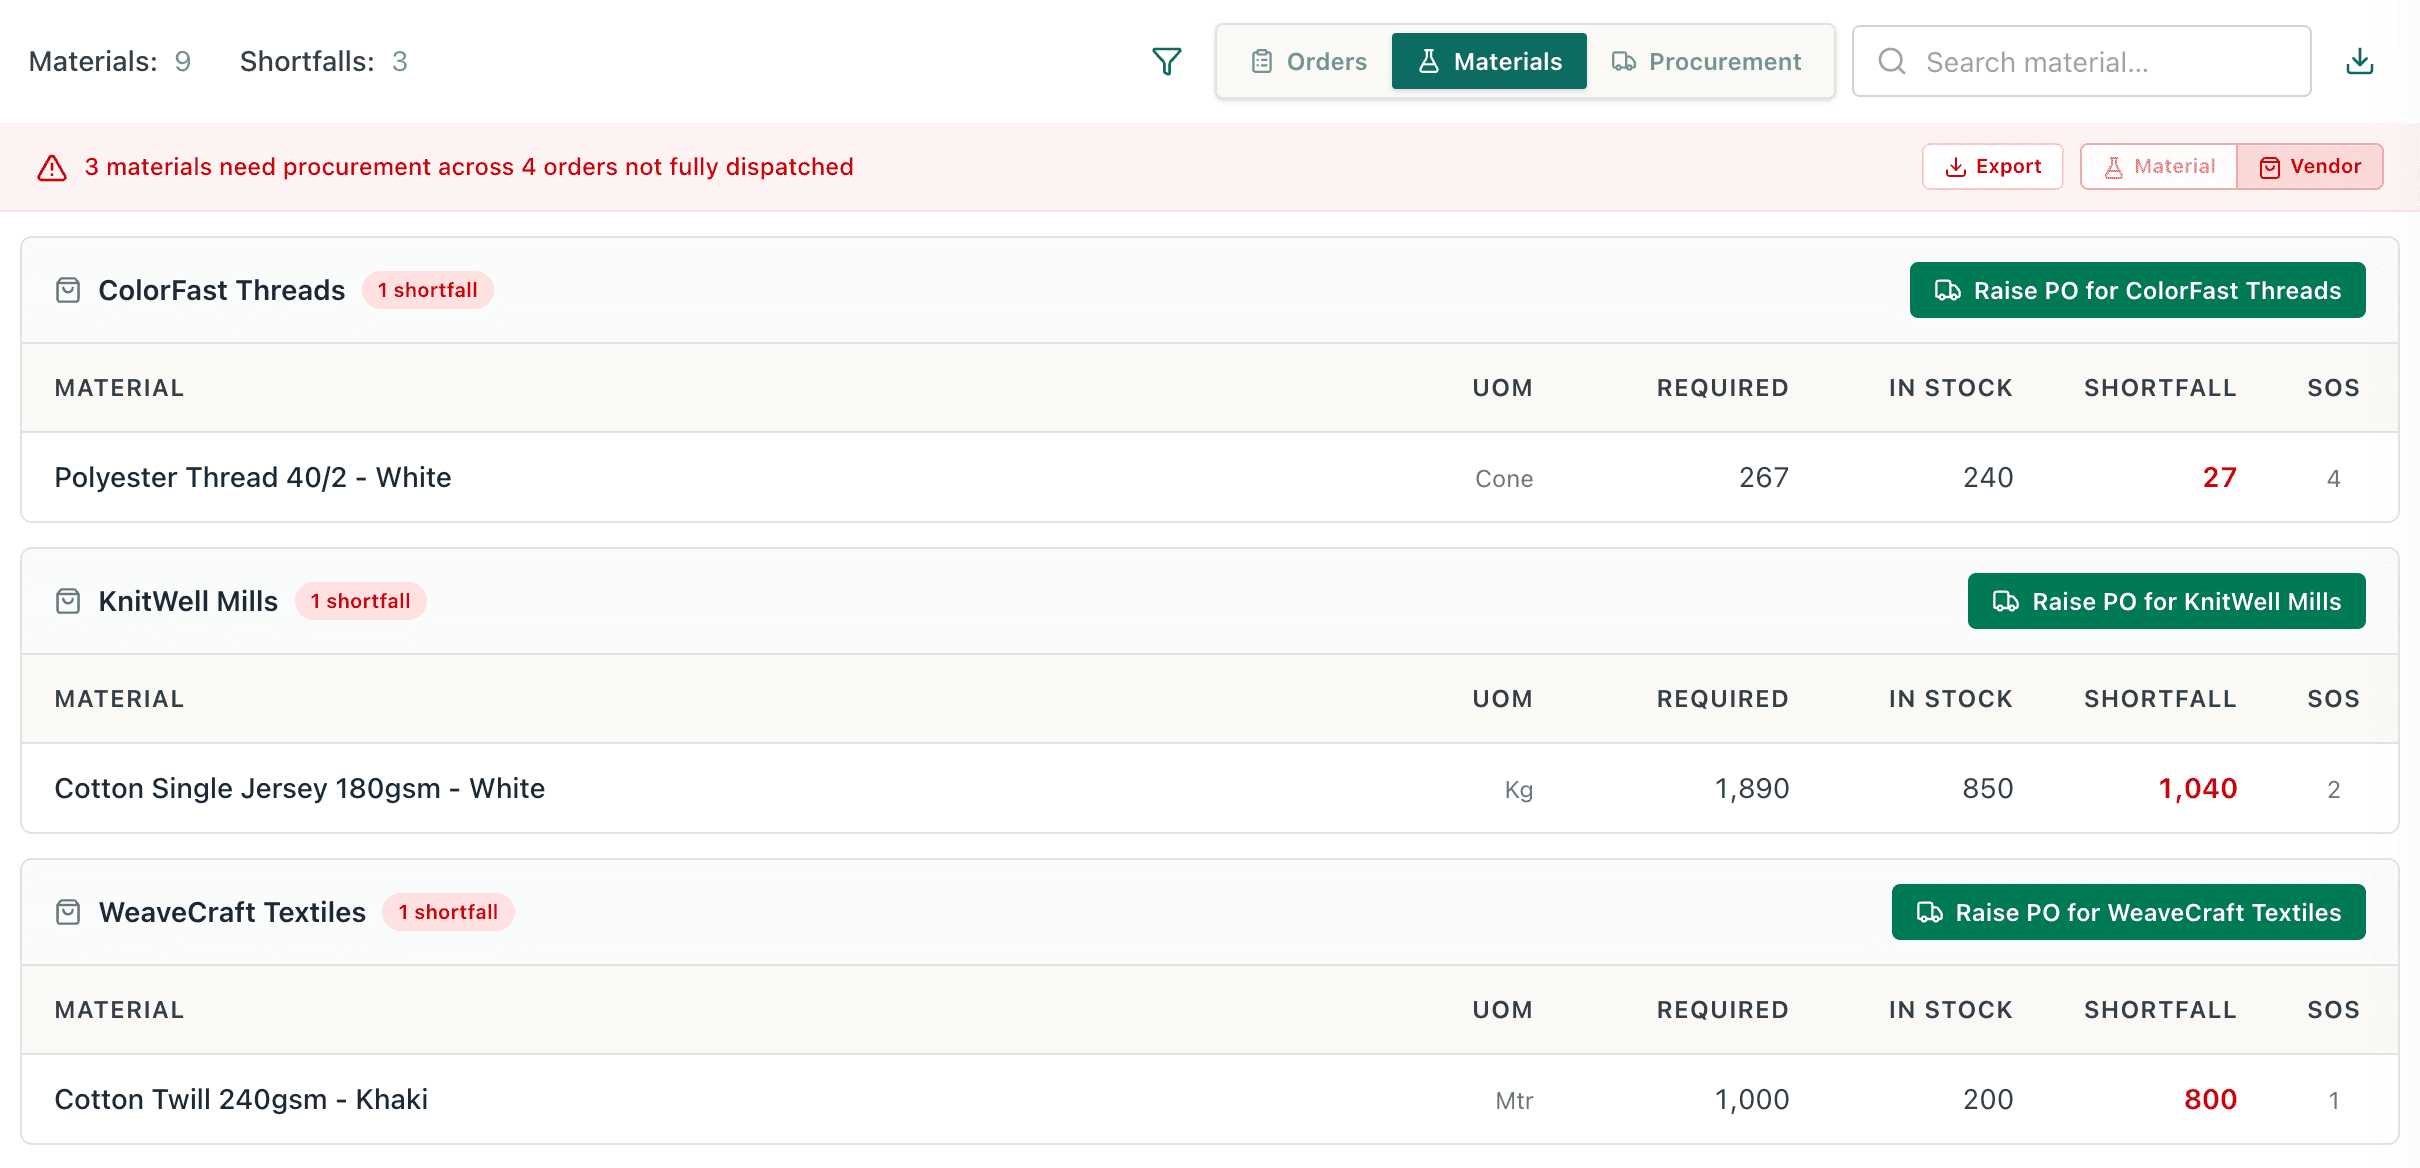The width and height of the screenshot is (2420, 1168).
Task: Click WeaveCraft Textiles 1 shortfall badge
Action: coord(448,913)
